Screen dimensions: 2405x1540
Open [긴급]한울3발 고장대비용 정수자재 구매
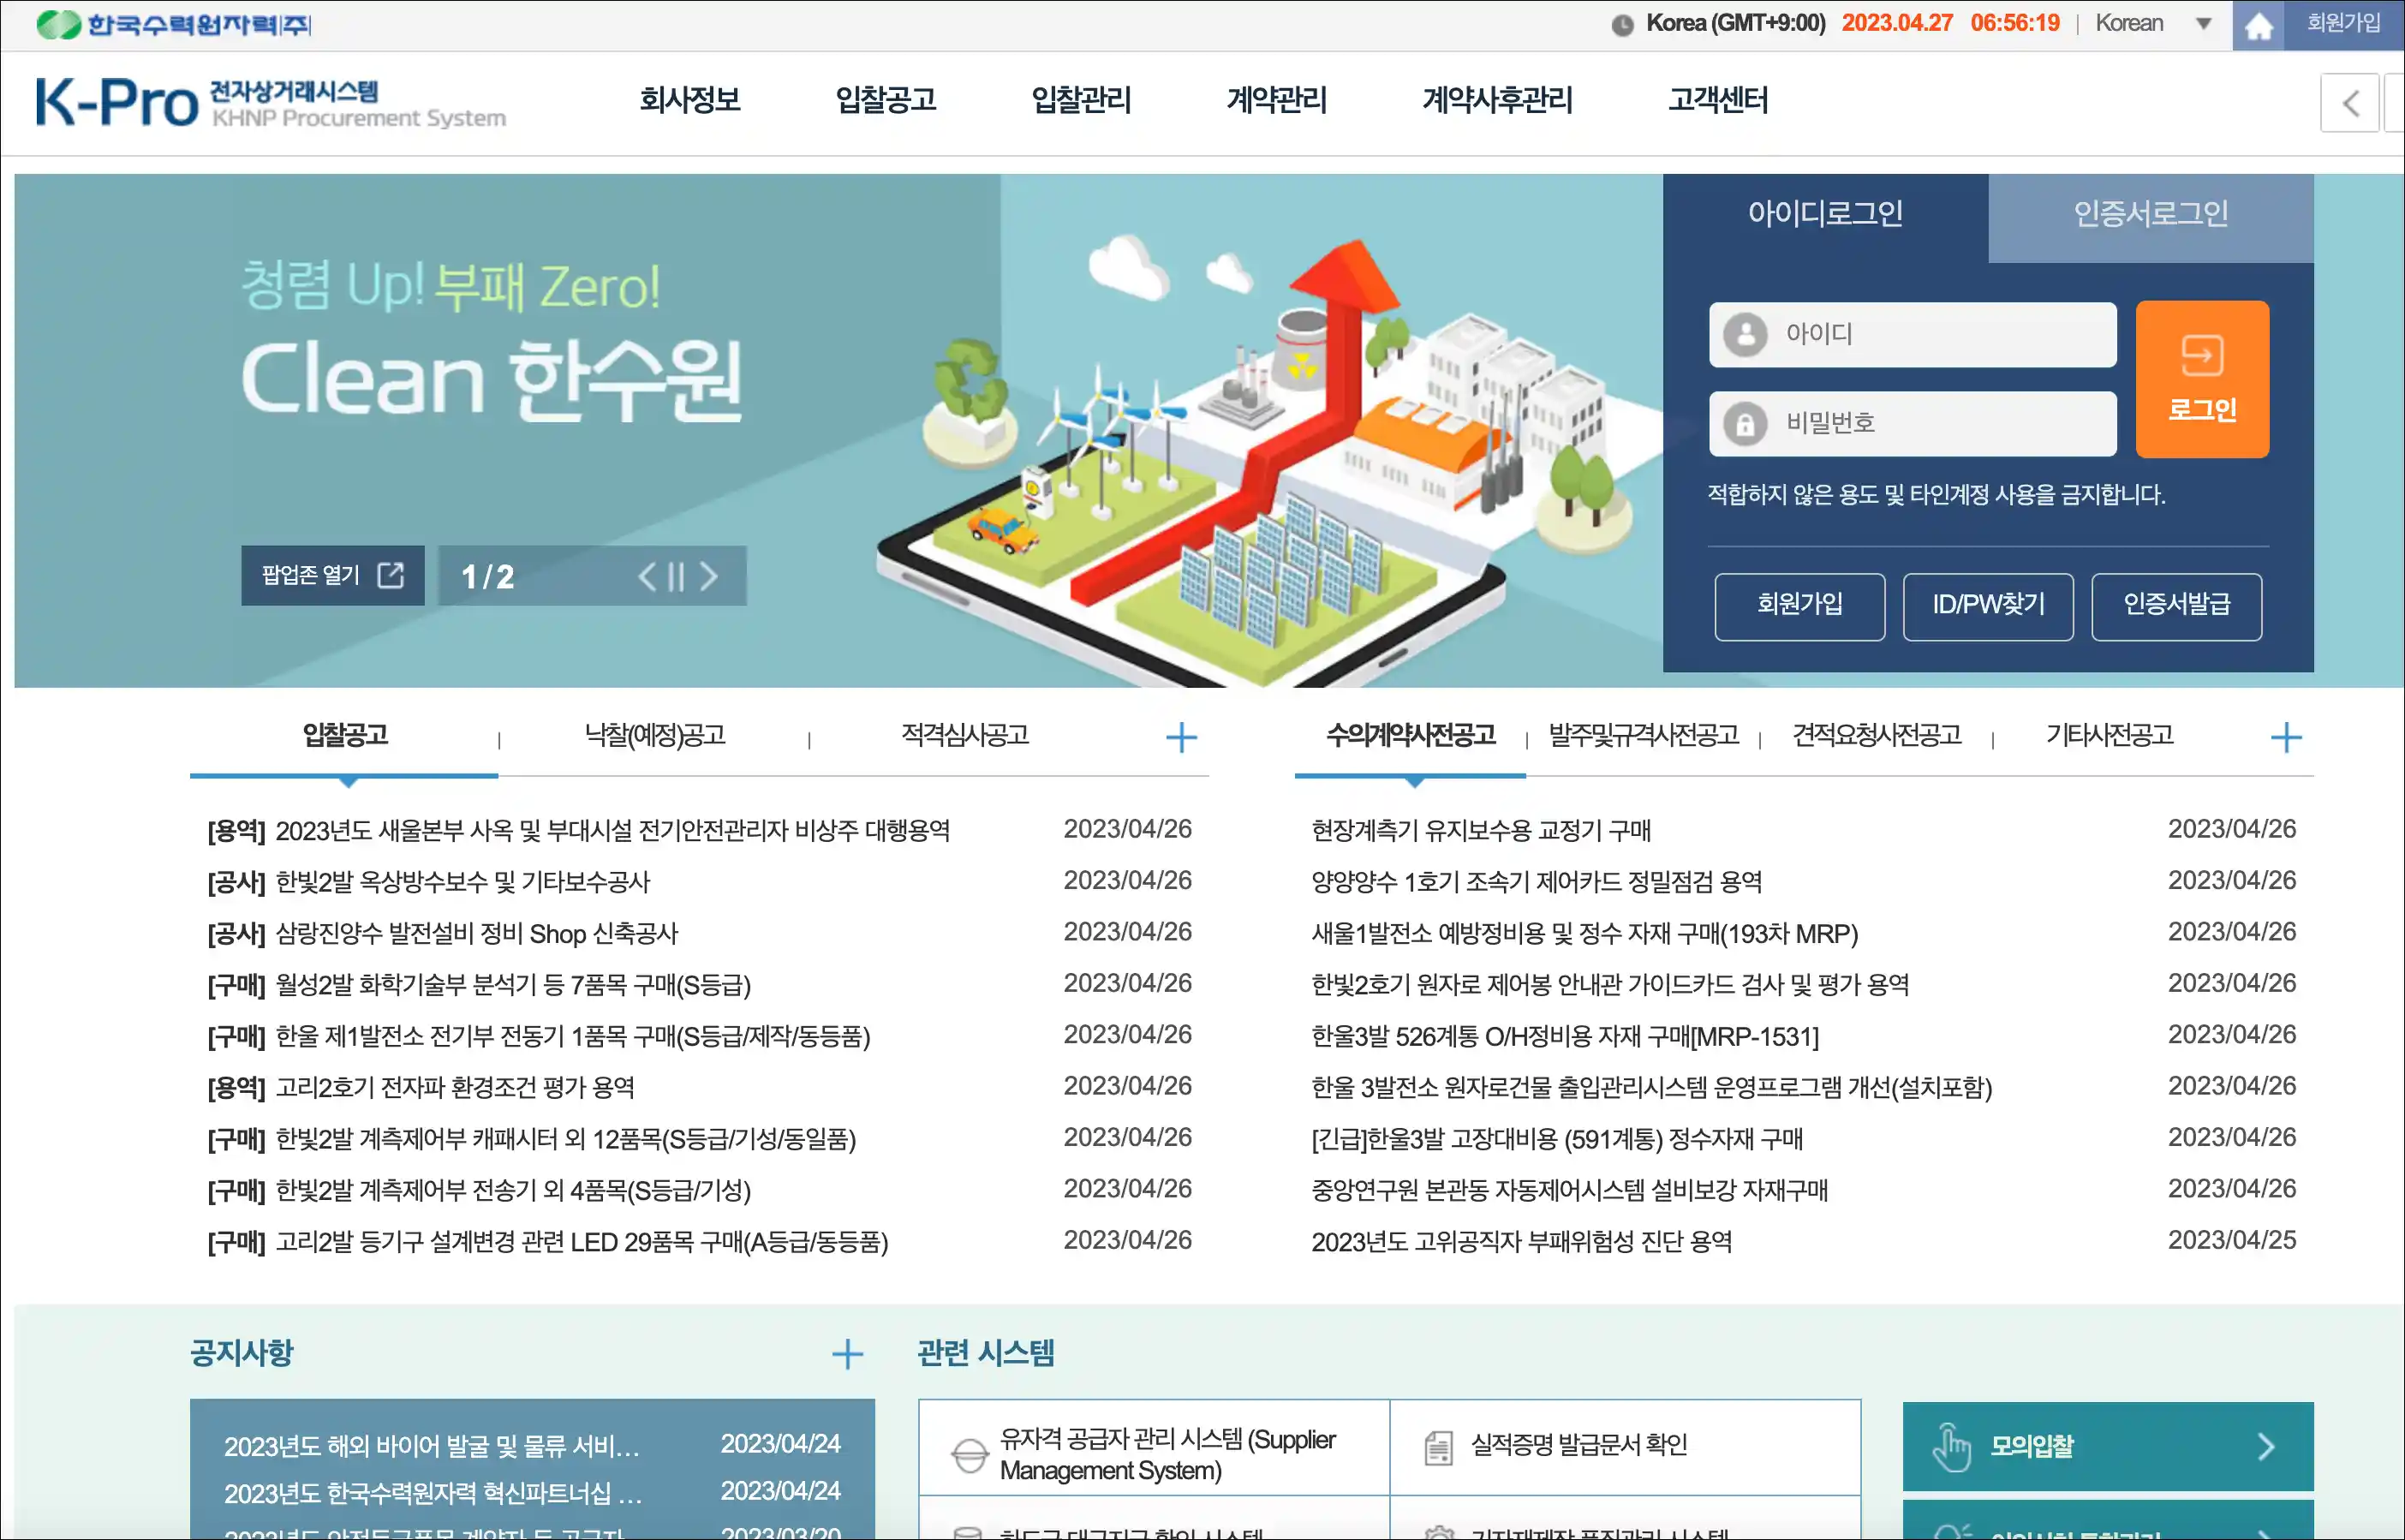click(1557, 1140)
